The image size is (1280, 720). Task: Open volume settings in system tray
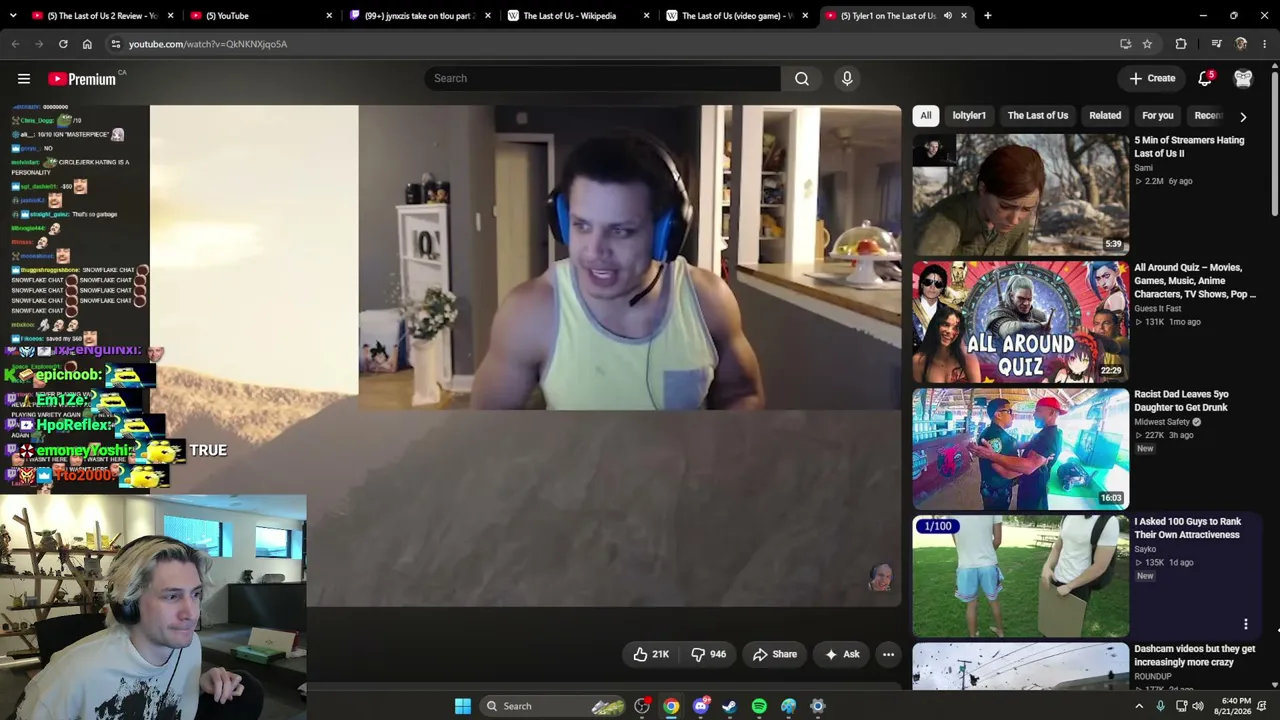click(1198, 706)
